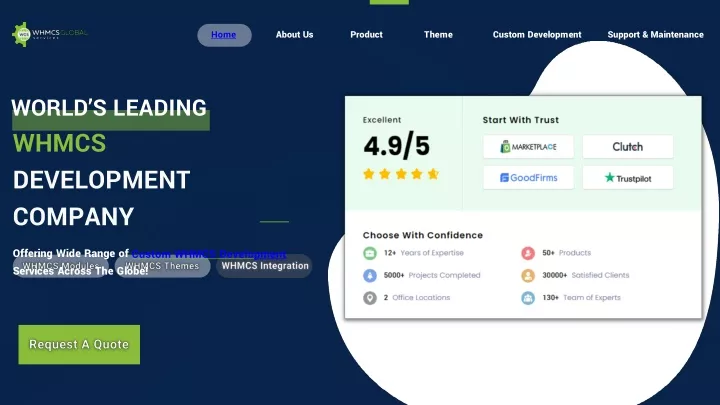720x405 pixels.
Task: Select the WHMCS Integration pill
Action: [x=264, y=266]
